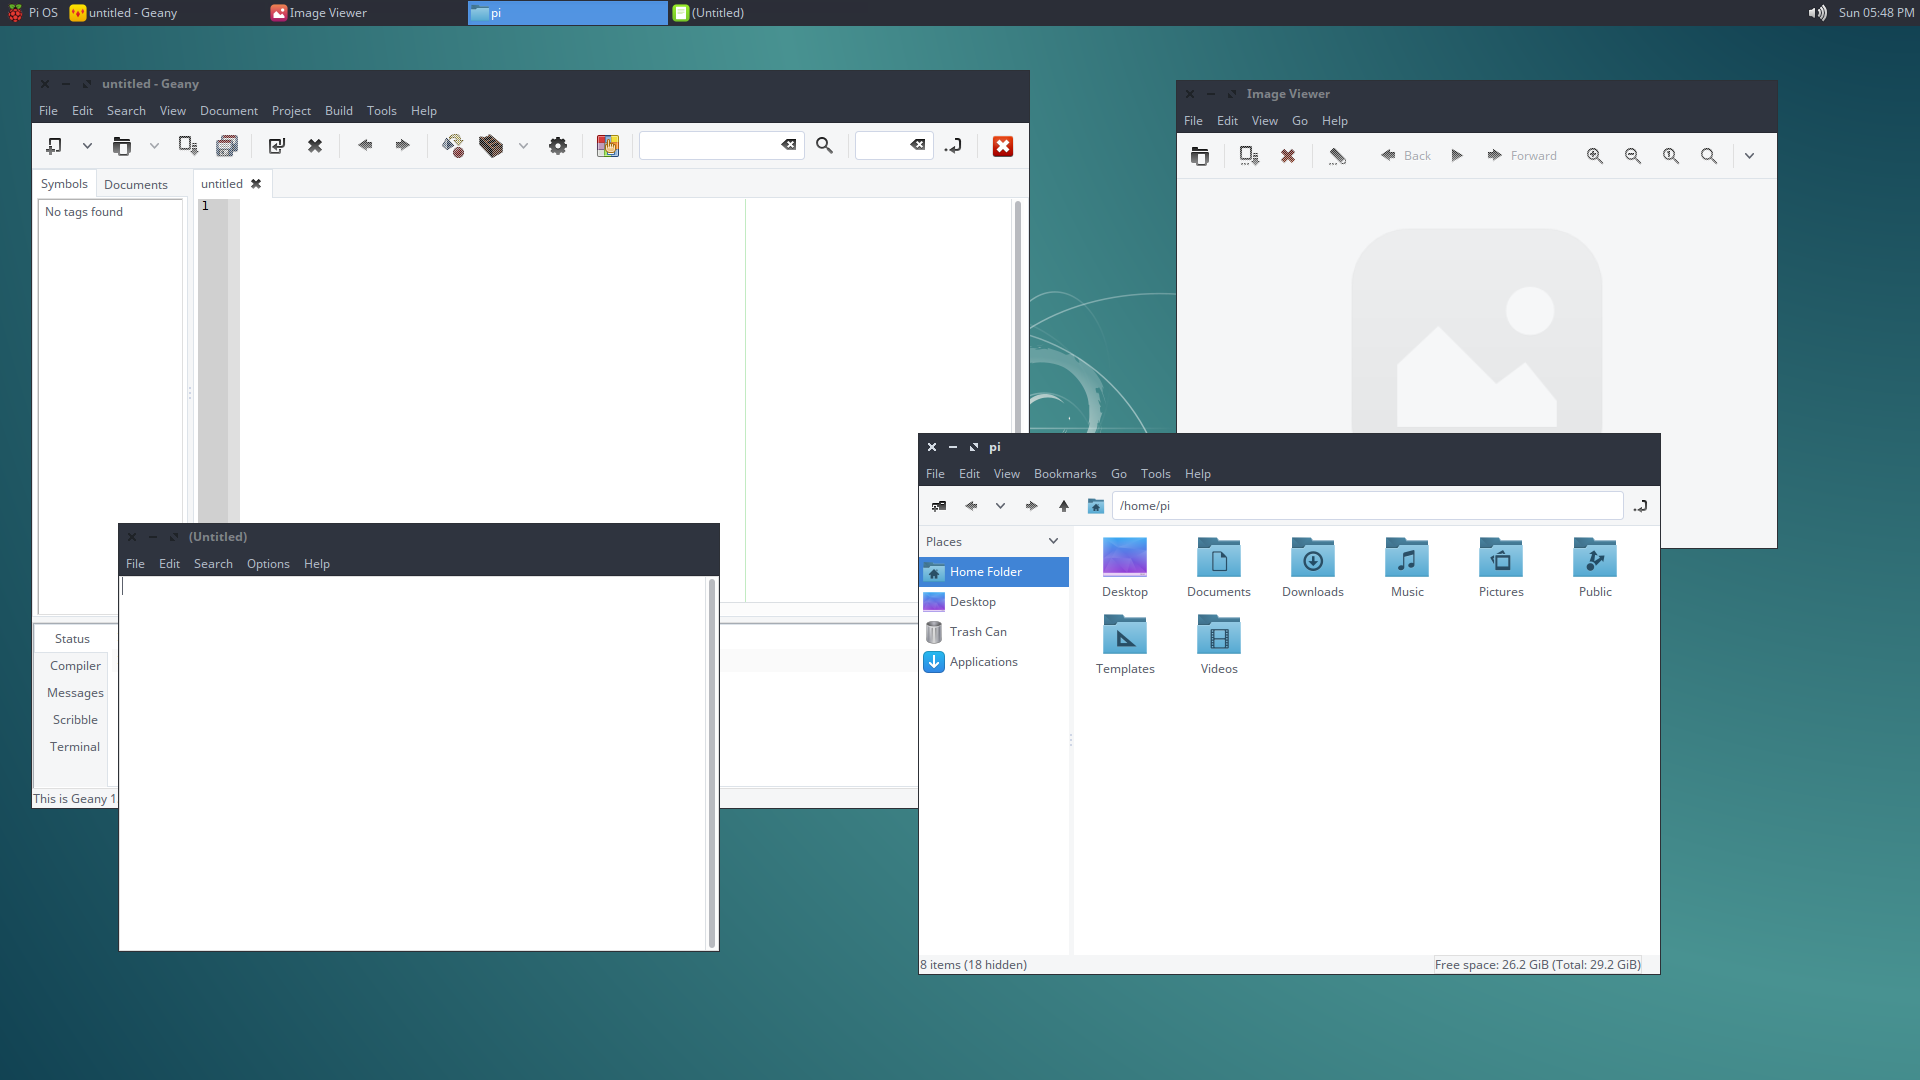Switch to the Documents tab in Geany sidebar
1920x1080 pixels.
pos(136,185)
